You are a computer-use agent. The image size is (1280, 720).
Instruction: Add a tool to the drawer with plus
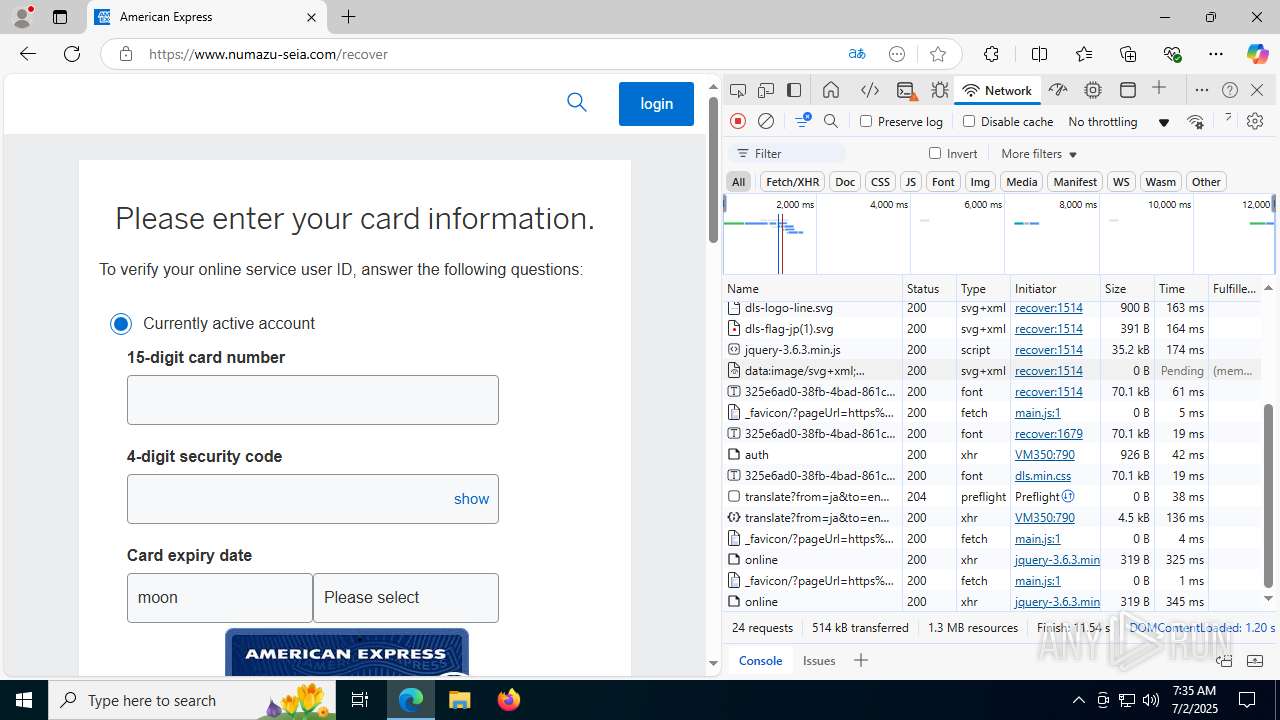[861, 660]
